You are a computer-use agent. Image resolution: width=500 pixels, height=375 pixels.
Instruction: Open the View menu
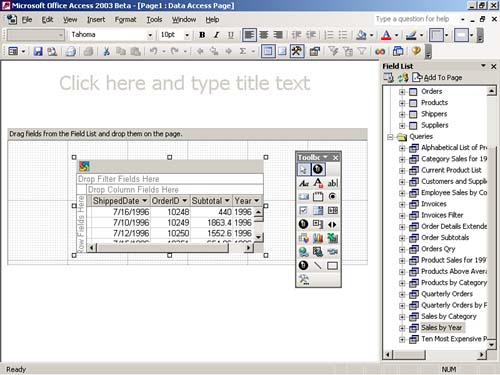[x=70, y=20]
